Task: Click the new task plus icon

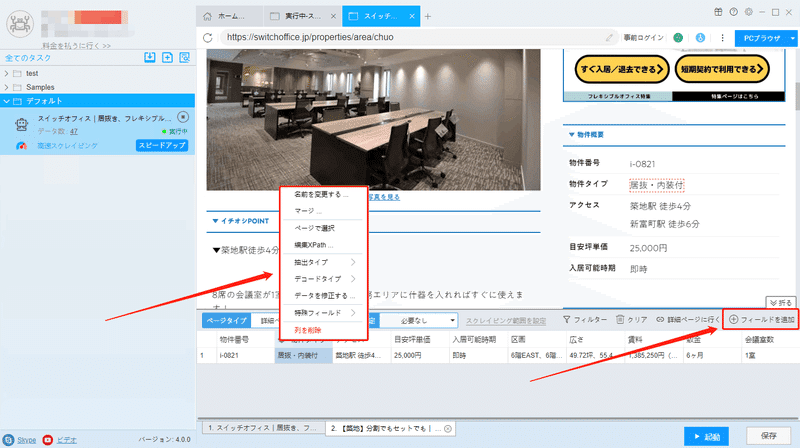Action: 167,57
